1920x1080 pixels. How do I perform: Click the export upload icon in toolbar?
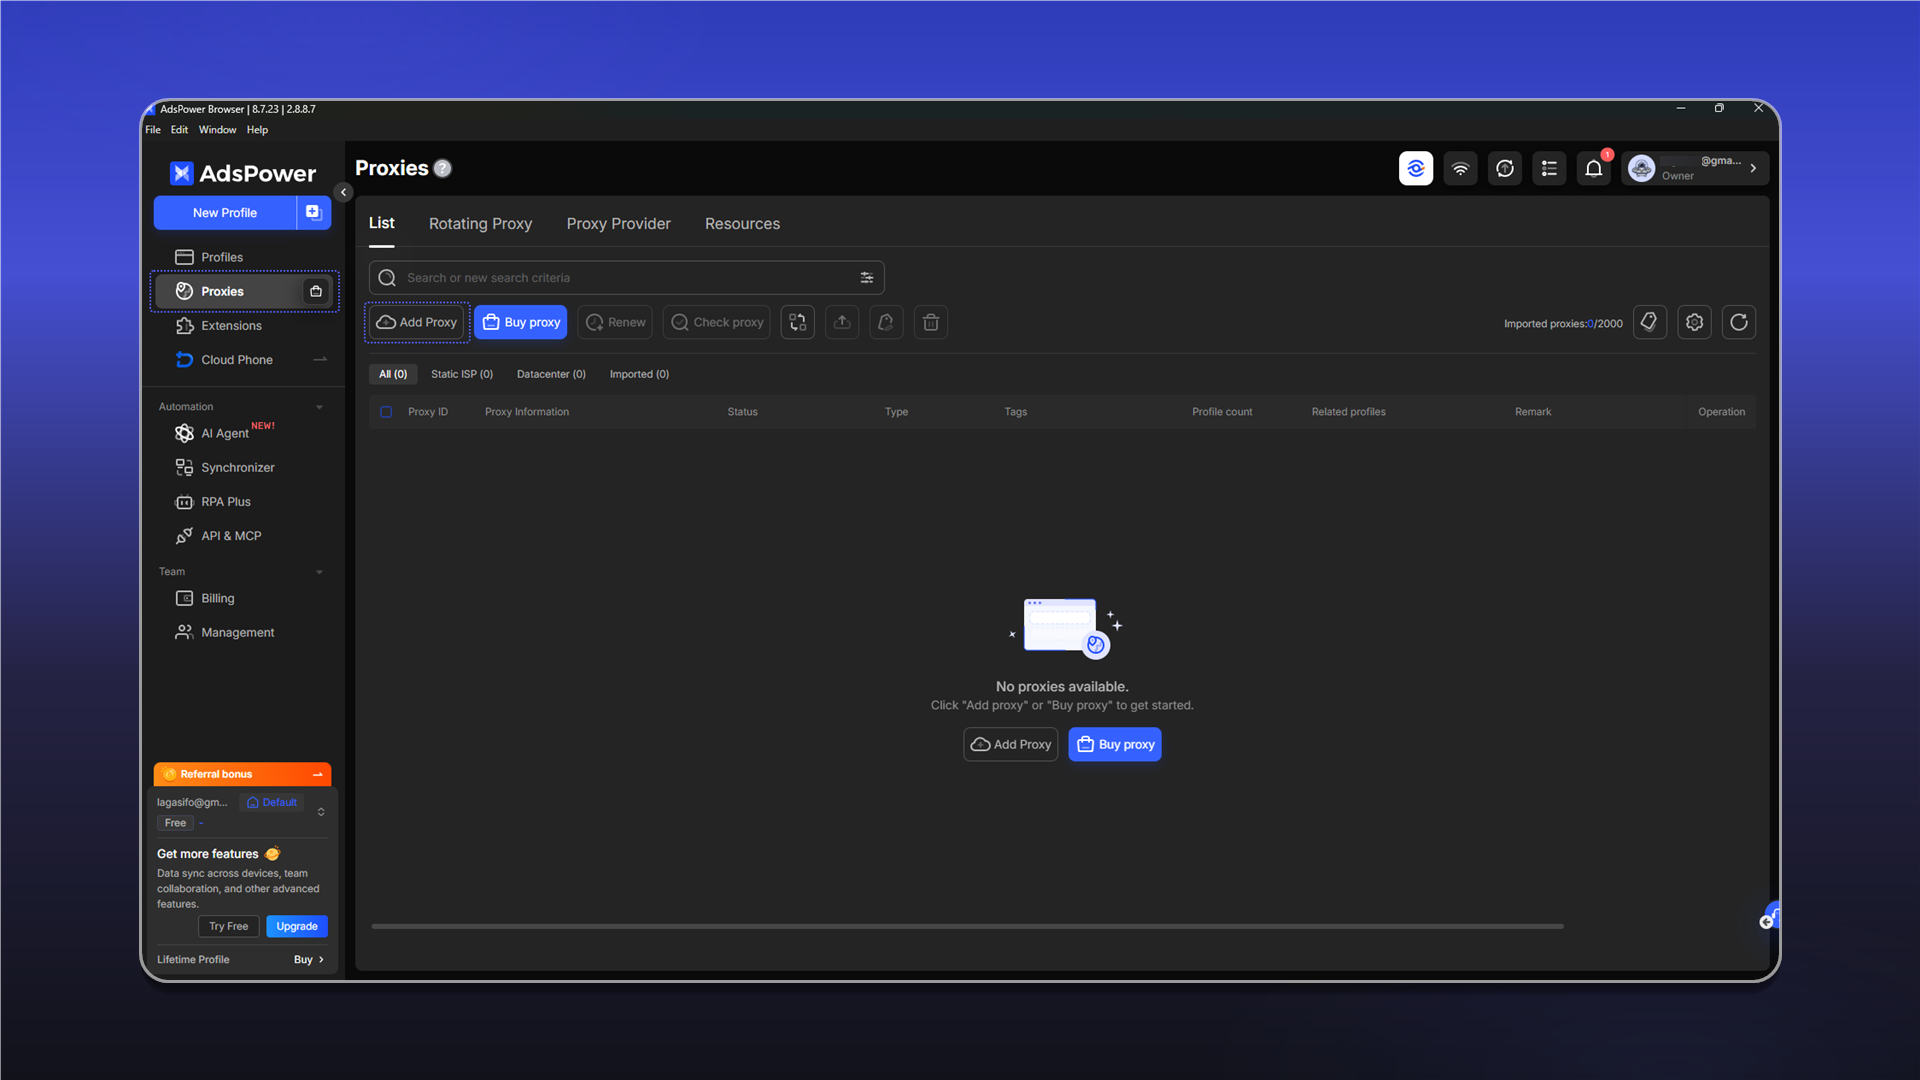click(x=842, y=322)
